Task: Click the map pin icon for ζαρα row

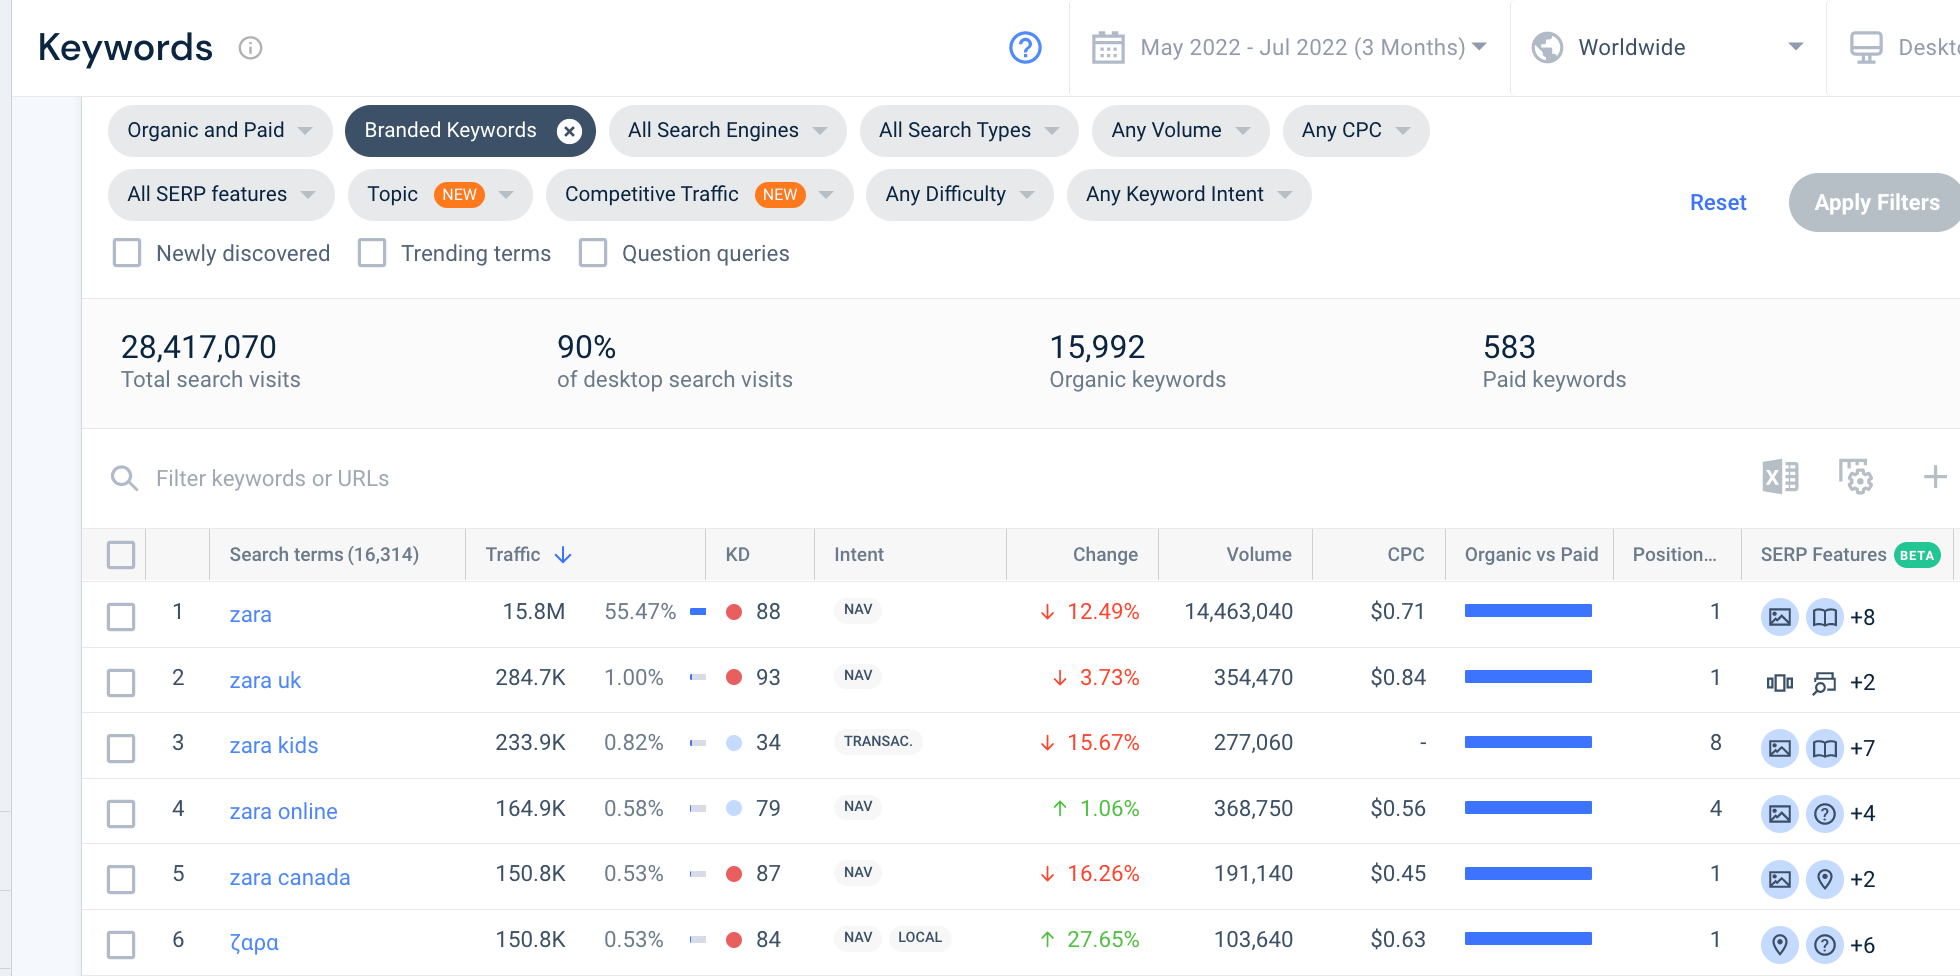Action: [1780, 945]
